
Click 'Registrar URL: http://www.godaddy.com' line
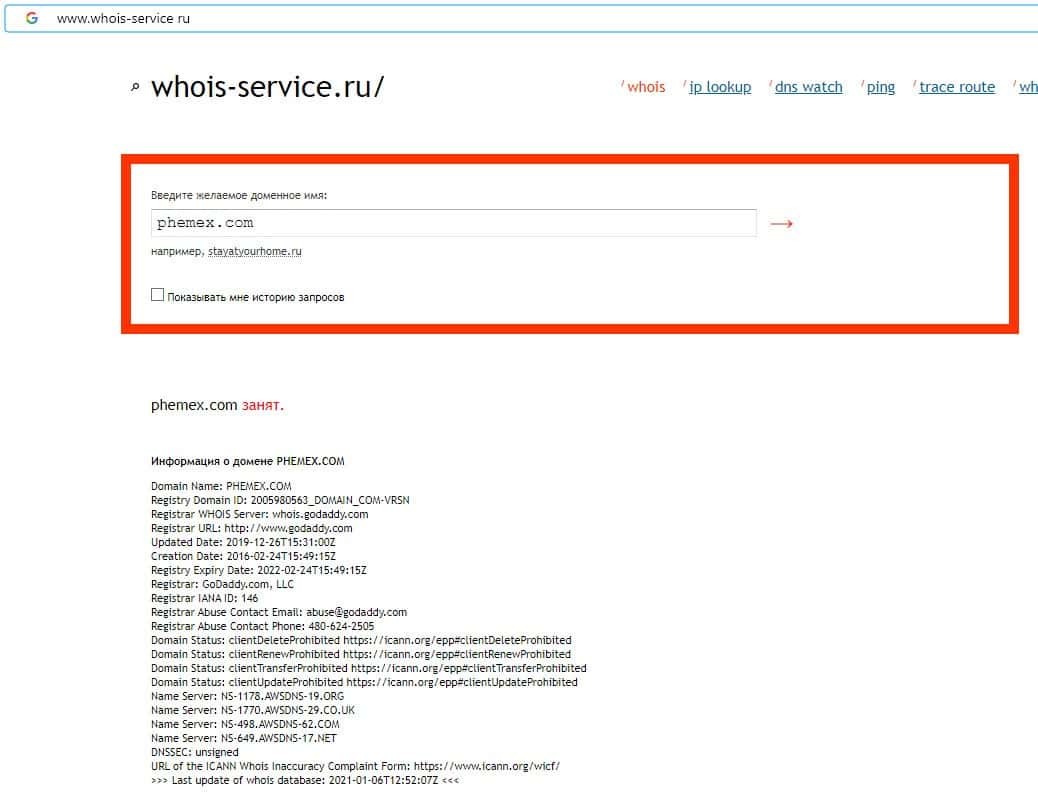point(252,528)
